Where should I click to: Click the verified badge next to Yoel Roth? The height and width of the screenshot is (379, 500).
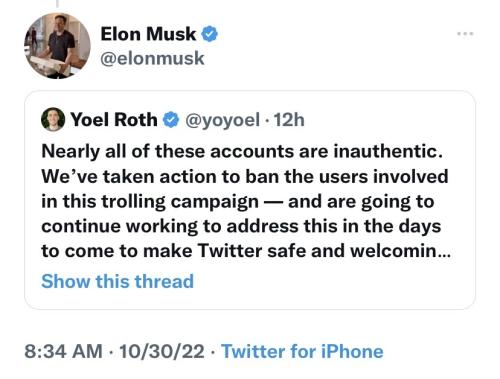click(x=171, y=120)
